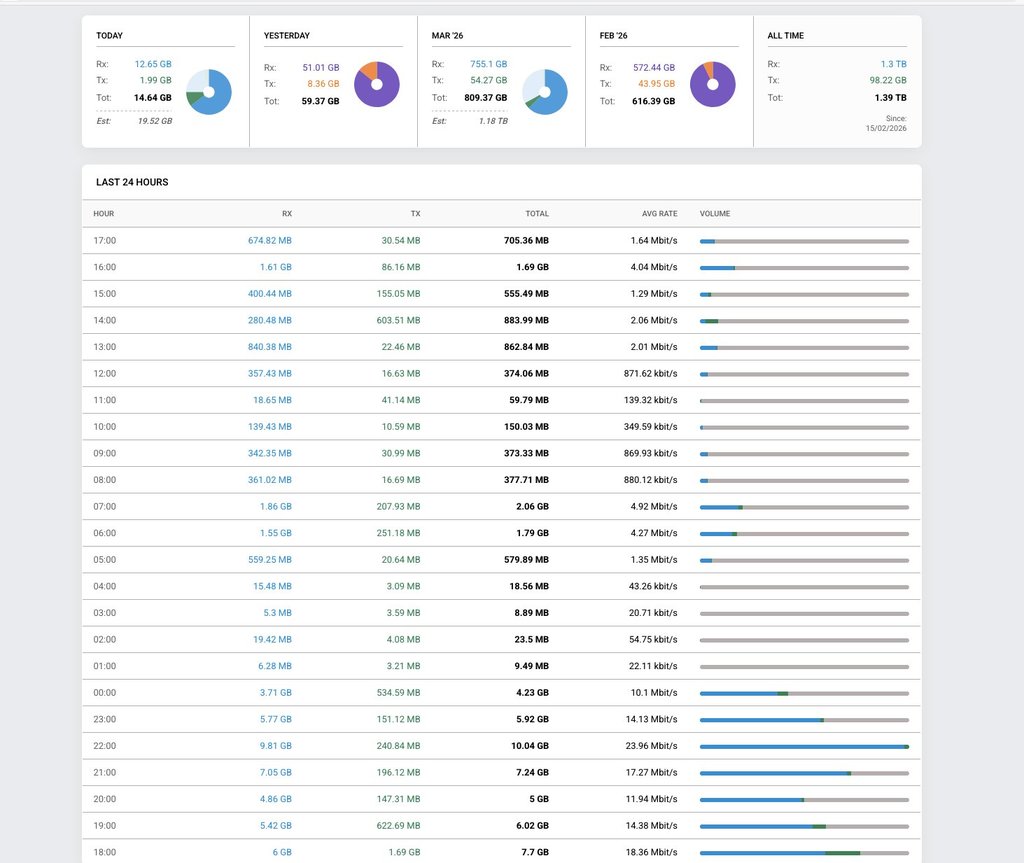The image size is (1024, 863).
Task: Click Tx value 622.69 MB
Action: tap(398, 826)
